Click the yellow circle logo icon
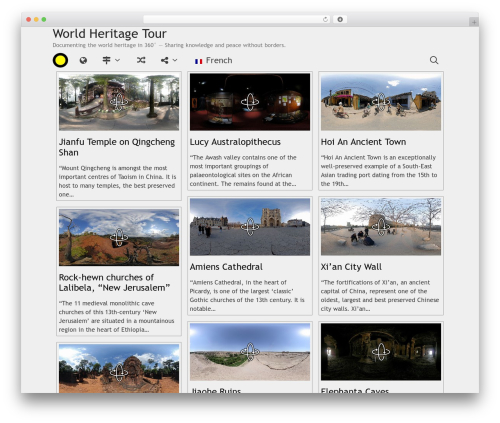 tap(60, 60)
